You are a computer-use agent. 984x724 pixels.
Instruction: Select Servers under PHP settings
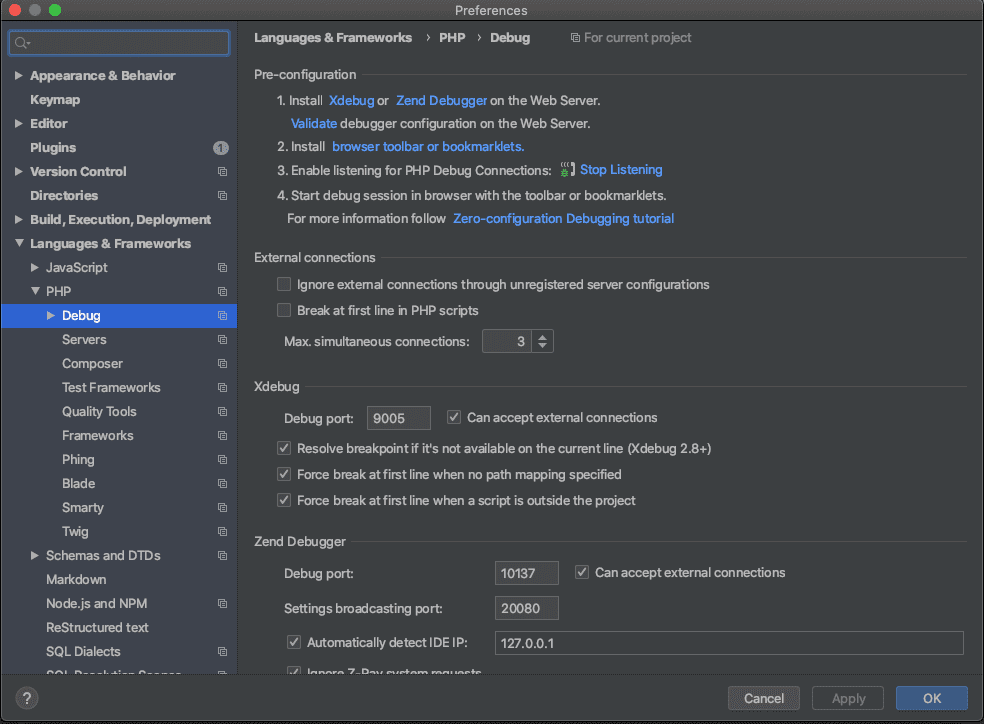(84, 340)
